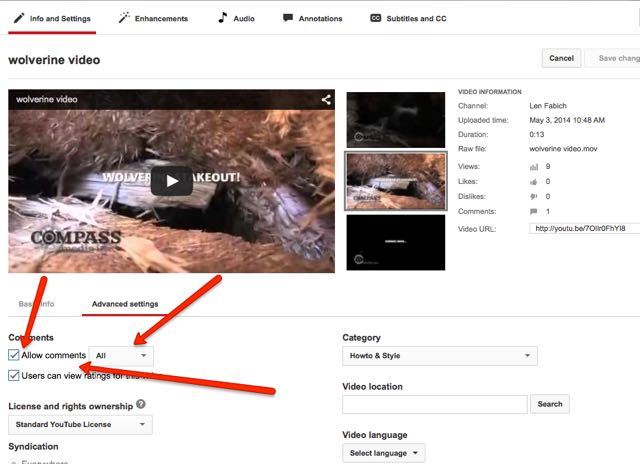Click the wolverine video page heading

point(54,60)
